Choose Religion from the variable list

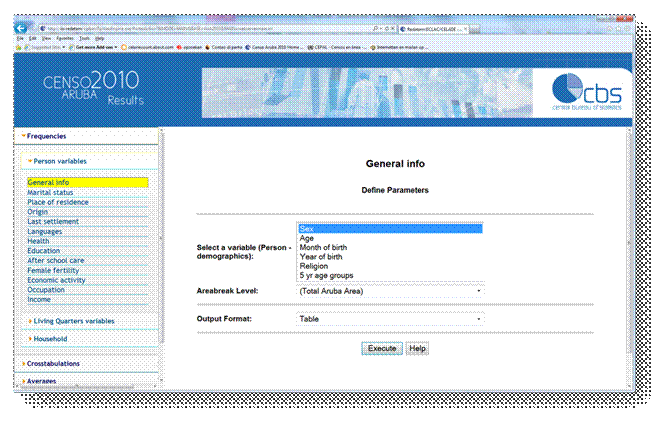(x=314, y=266)
